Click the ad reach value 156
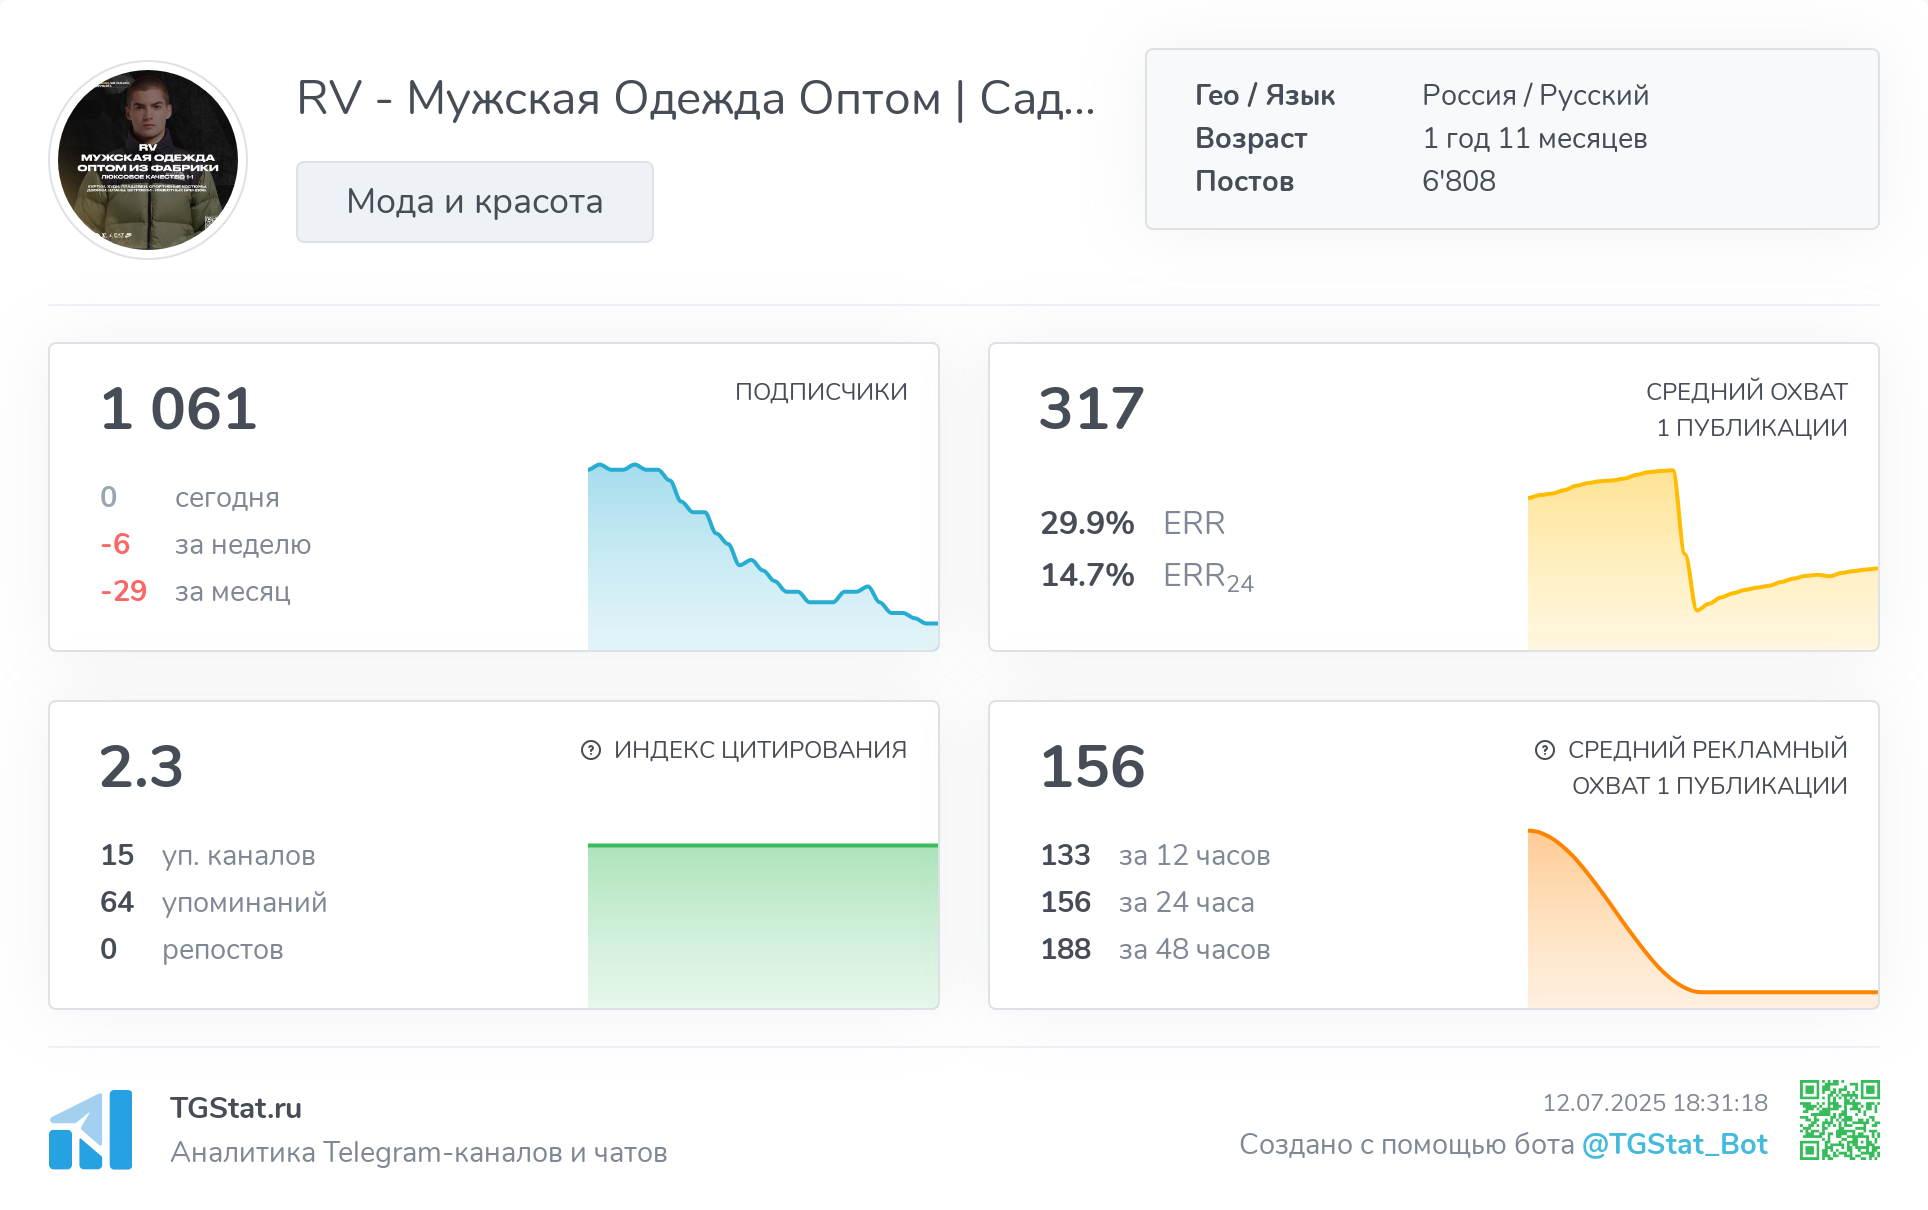This screenshot has width=1928, height=1210. pyautogui.click(x=1092, y=767)
